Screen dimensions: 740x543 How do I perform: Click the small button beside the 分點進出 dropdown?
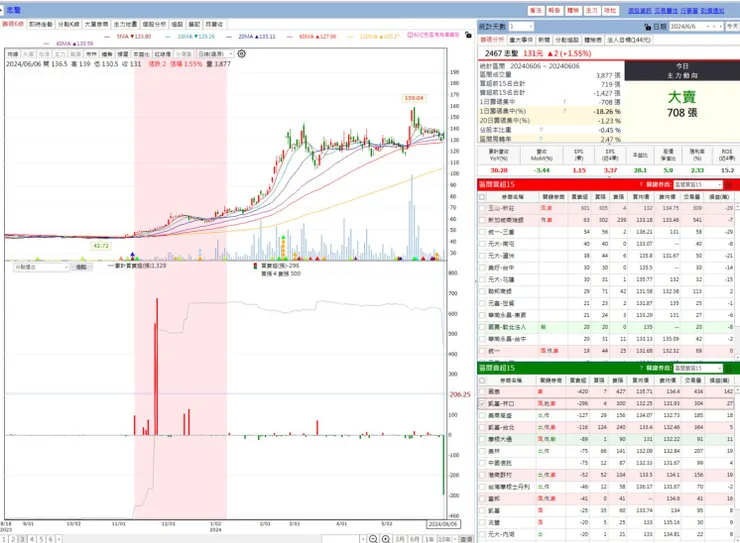pos(81,267)
